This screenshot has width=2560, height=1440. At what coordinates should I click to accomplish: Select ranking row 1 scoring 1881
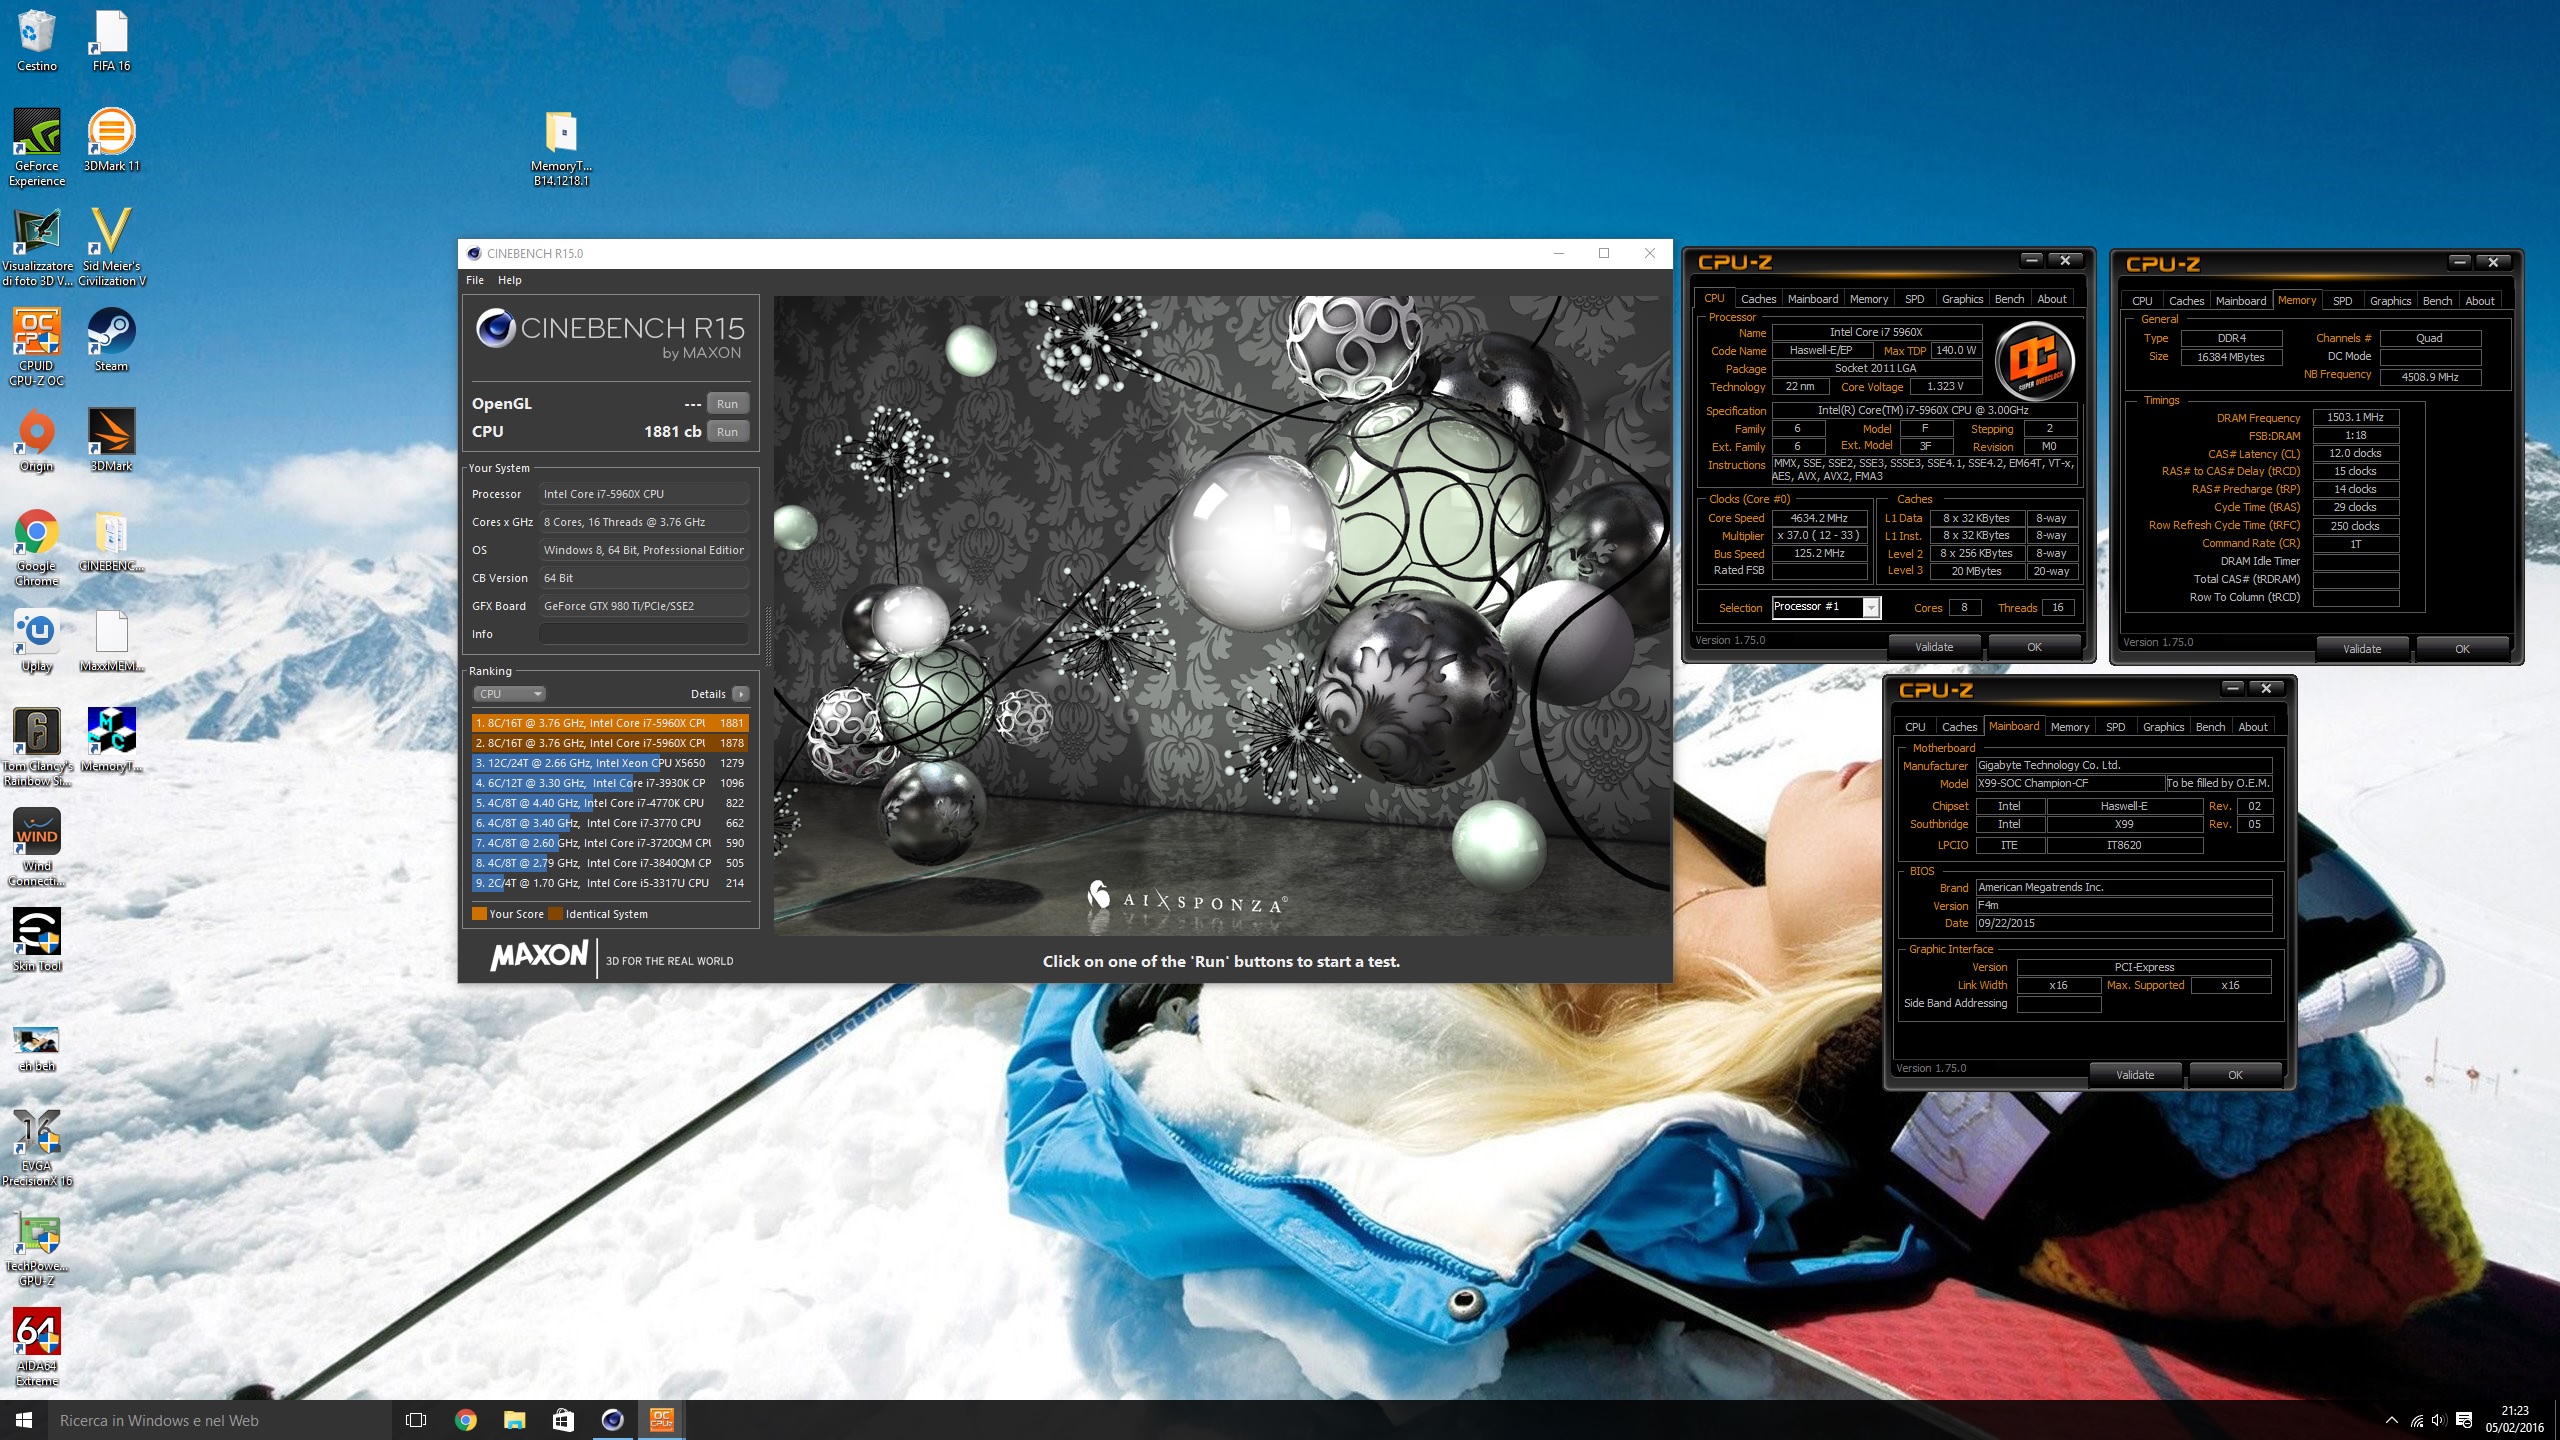click(x=610, y=723)
